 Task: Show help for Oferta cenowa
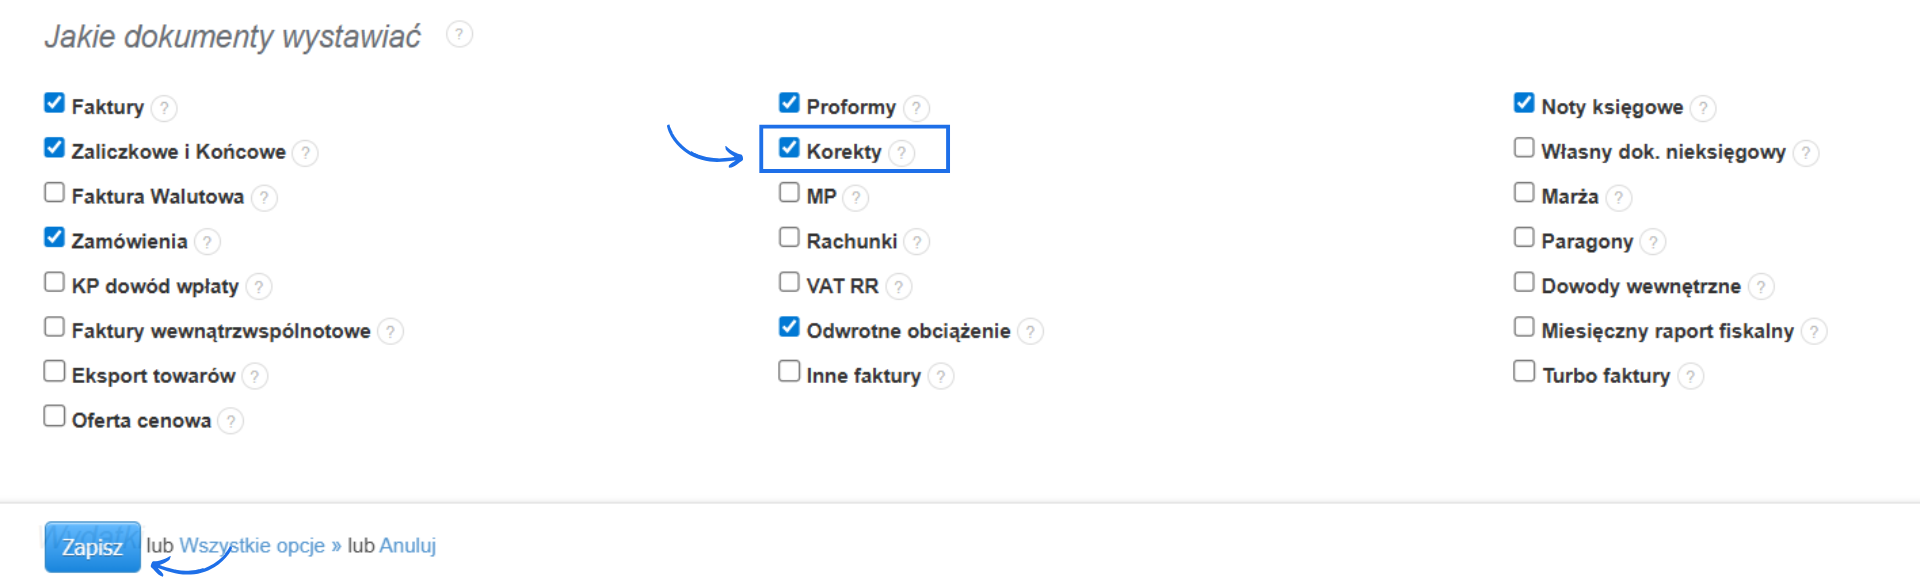tap(230, 421)
